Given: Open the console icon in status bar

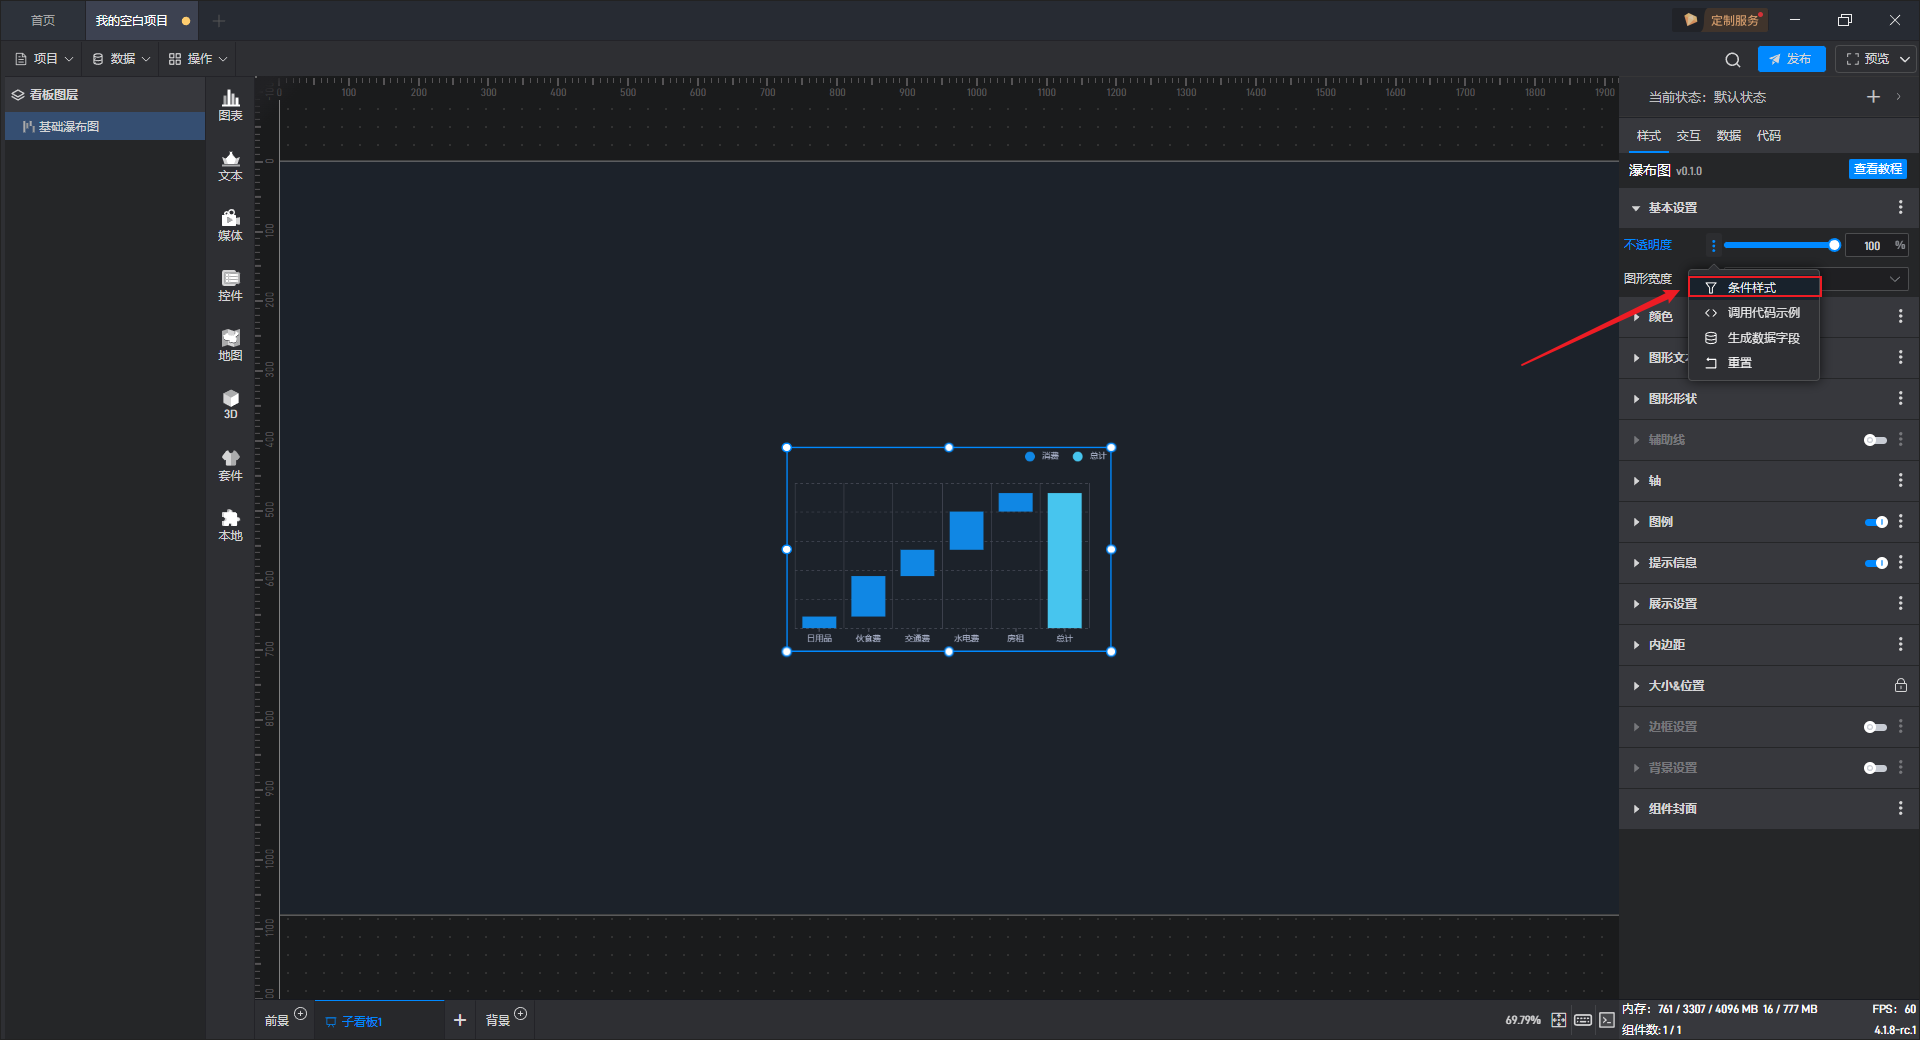Looking at the screenshot, I should pyautogui.click(x=1606, y=1020).
